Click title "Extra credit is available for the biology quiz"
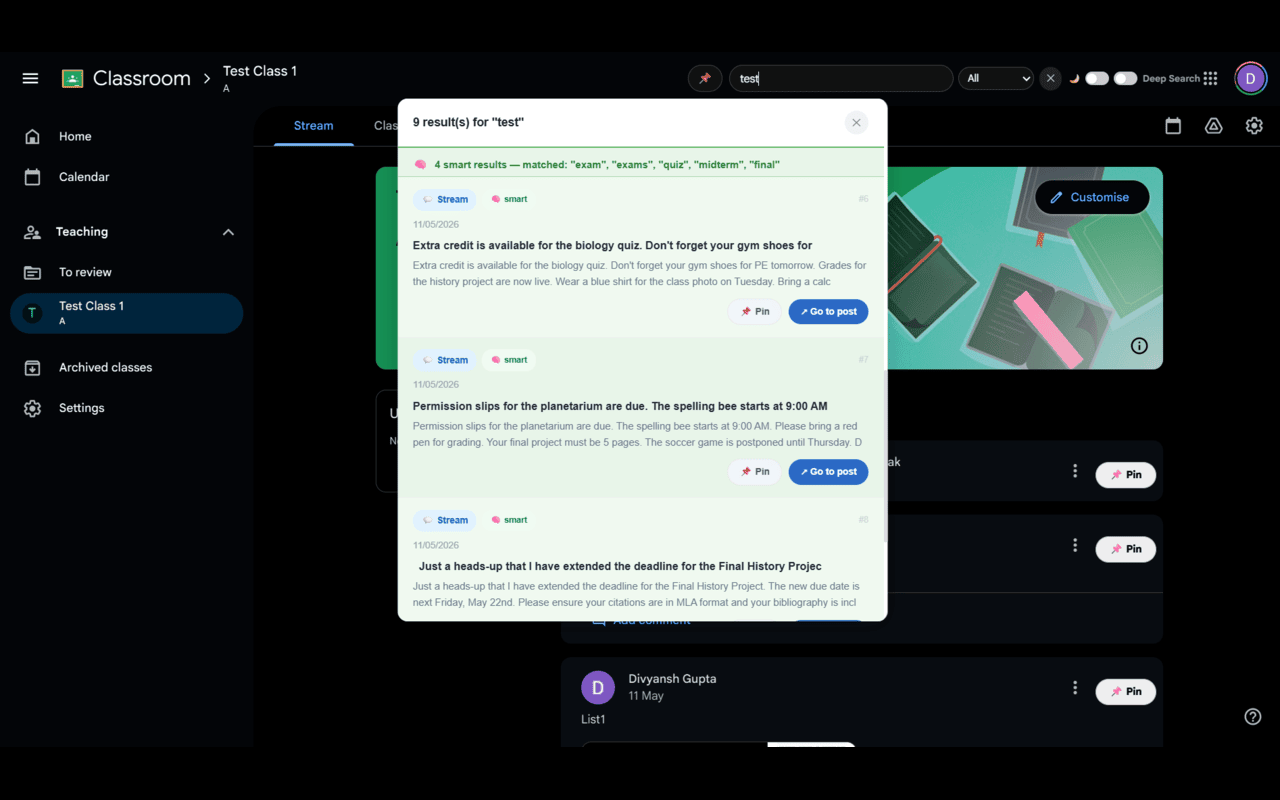This screenshot has width=1280, height=800. [612, 246]
